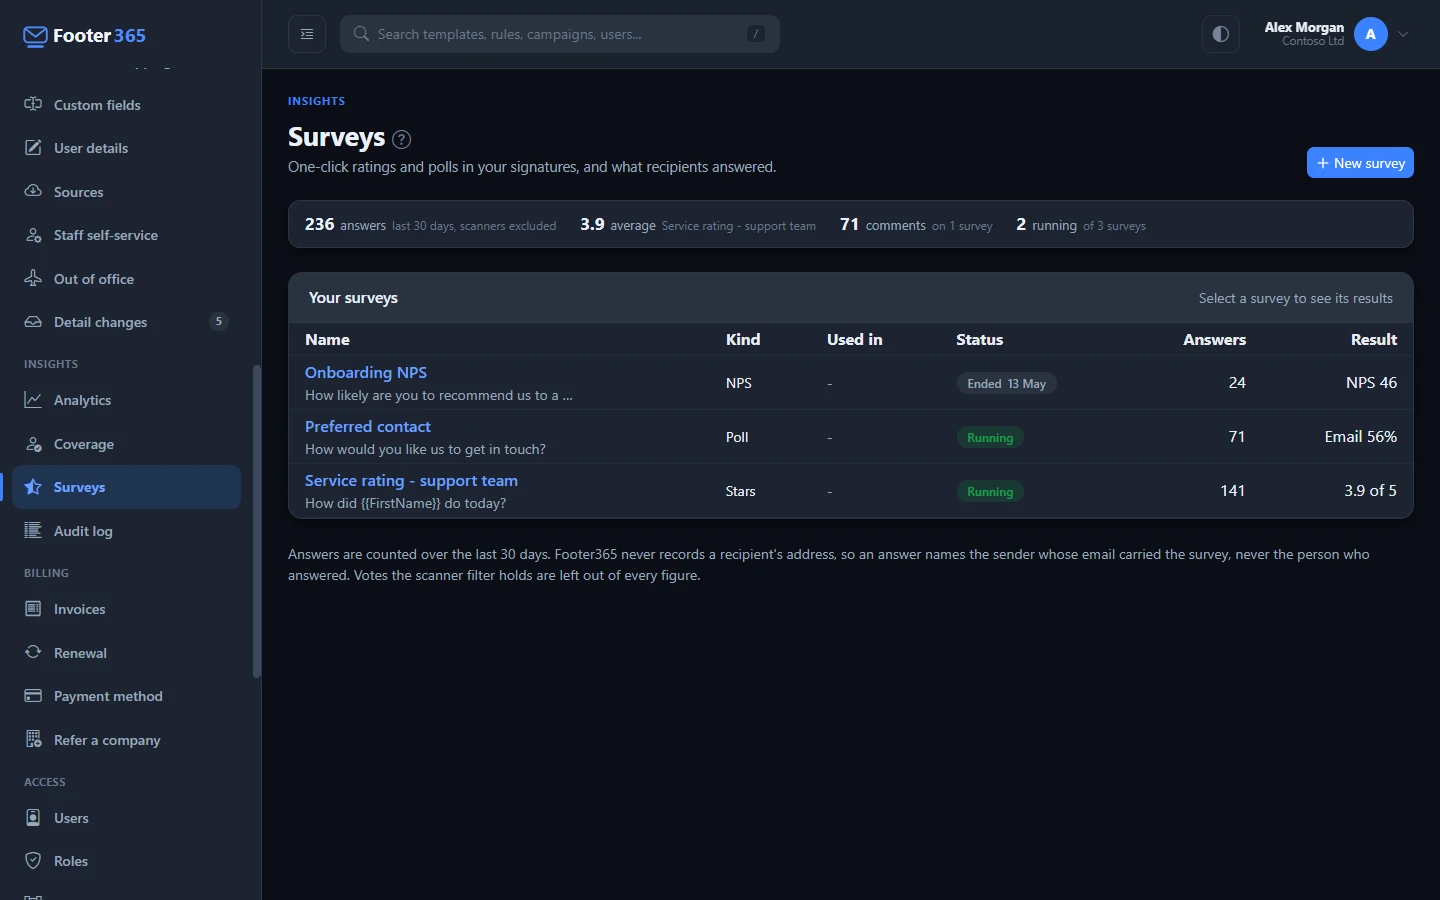Click the Running status for Preferred contact

(x=990, y=437)
